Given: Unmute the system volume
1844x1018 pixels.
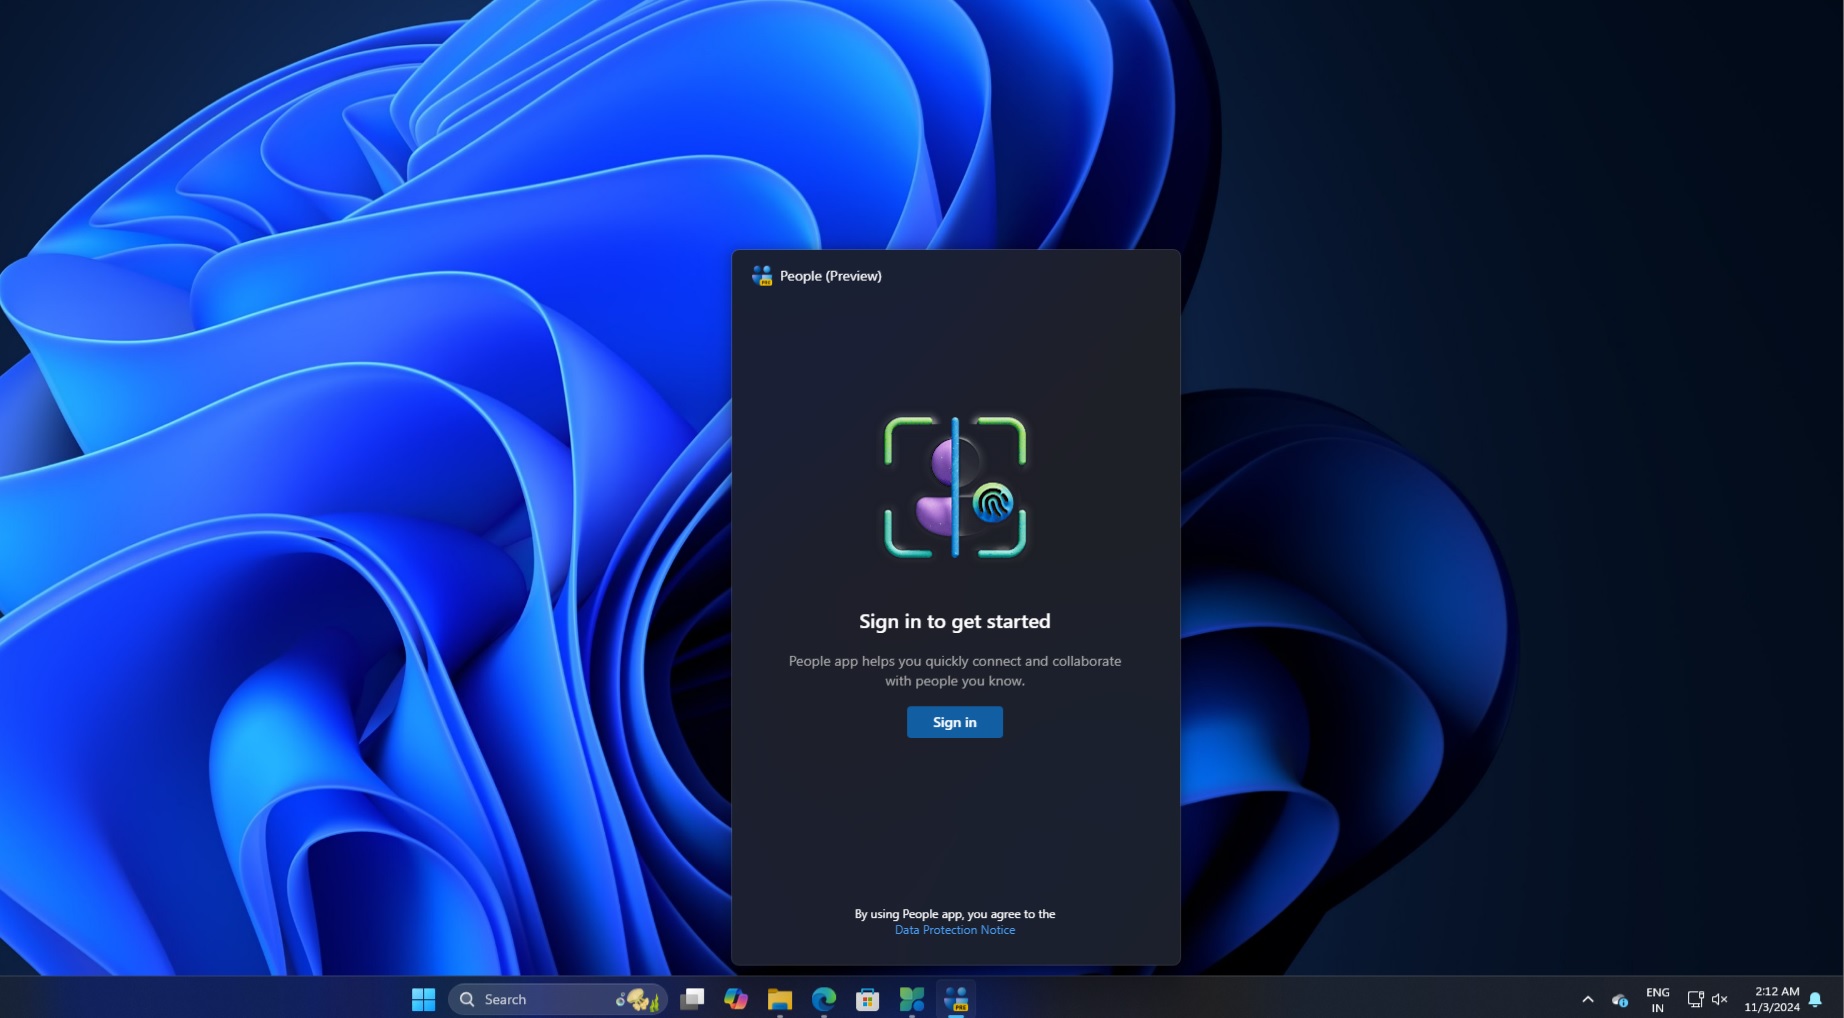Looking at the screenshot, I should point(1719,999).
